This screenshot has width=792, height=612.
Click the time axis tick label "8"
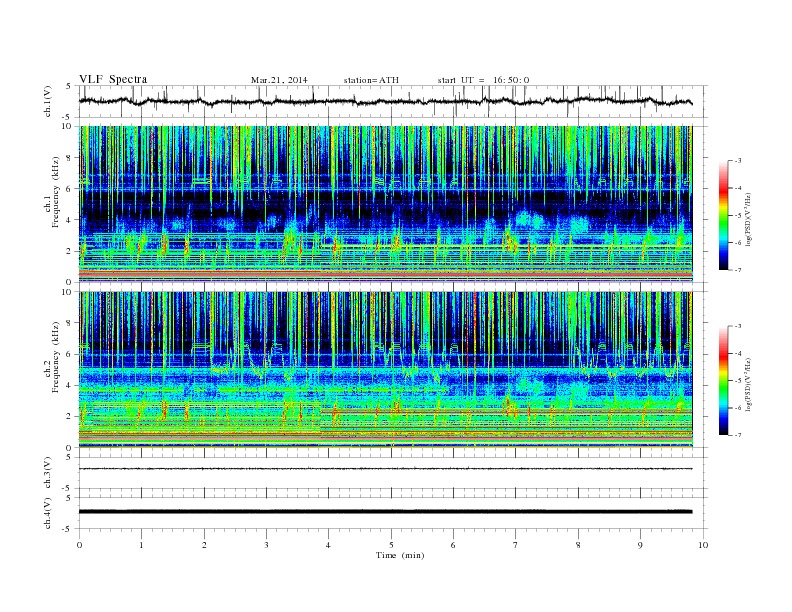(578, 545)
